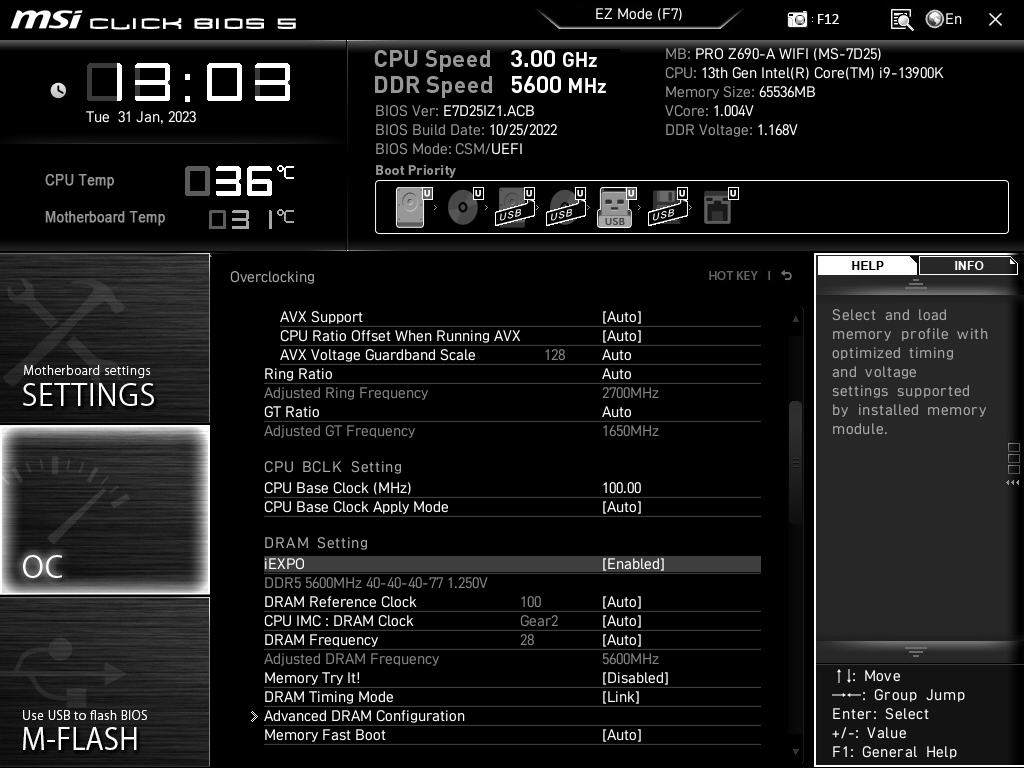Click Adjusted DRAM Frequency 5600MHz value

(x=630, y=659)
